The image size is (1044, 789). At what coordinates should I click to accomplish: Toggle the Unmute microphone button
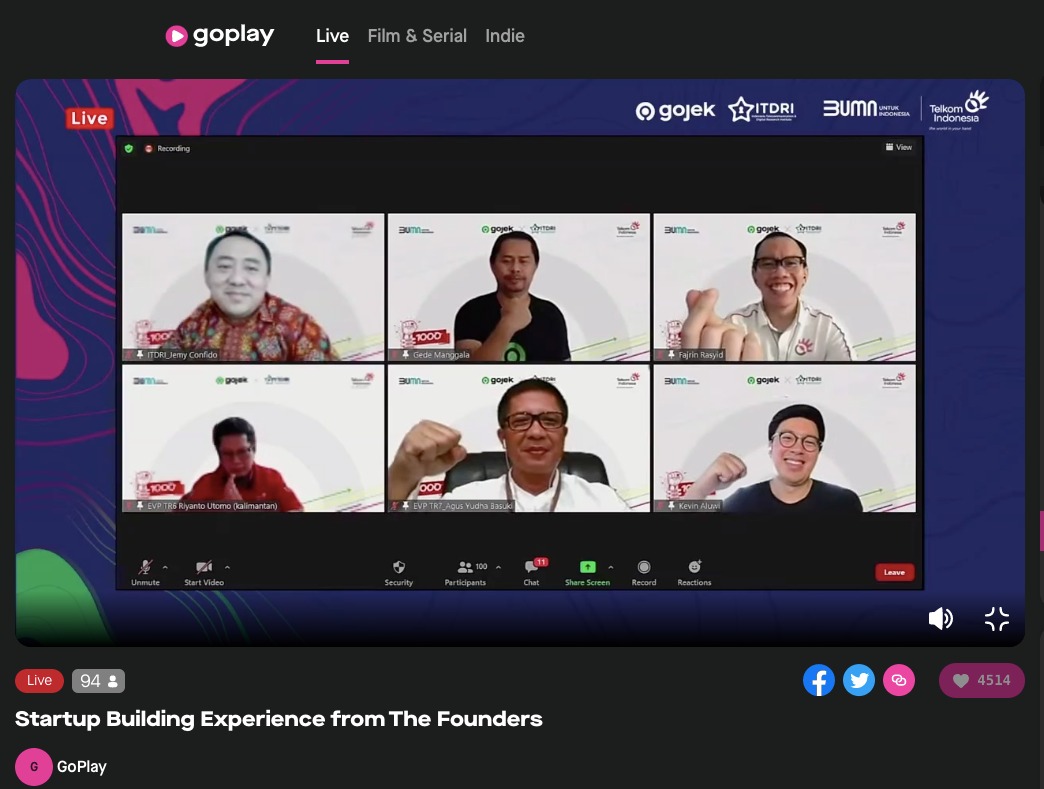click(x=145, y=572)
